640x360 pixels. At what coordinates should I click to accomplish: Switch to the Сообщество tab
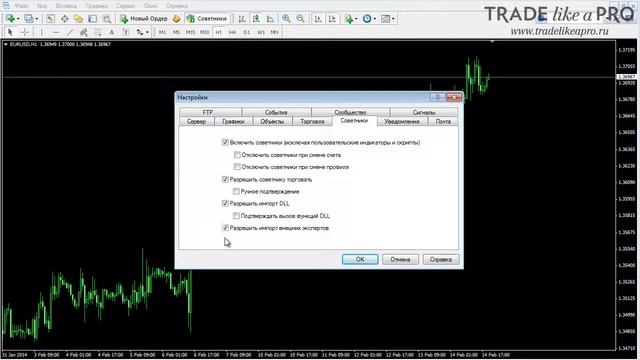pyautogui.click(x=350, y=112)
